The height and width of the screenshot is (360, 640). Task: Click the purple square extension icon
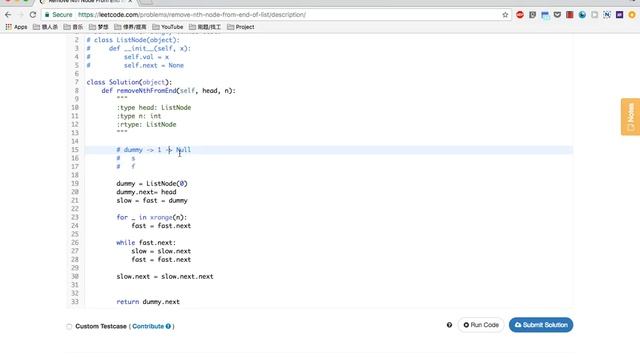pyautogui.click(x=619, y=15)
